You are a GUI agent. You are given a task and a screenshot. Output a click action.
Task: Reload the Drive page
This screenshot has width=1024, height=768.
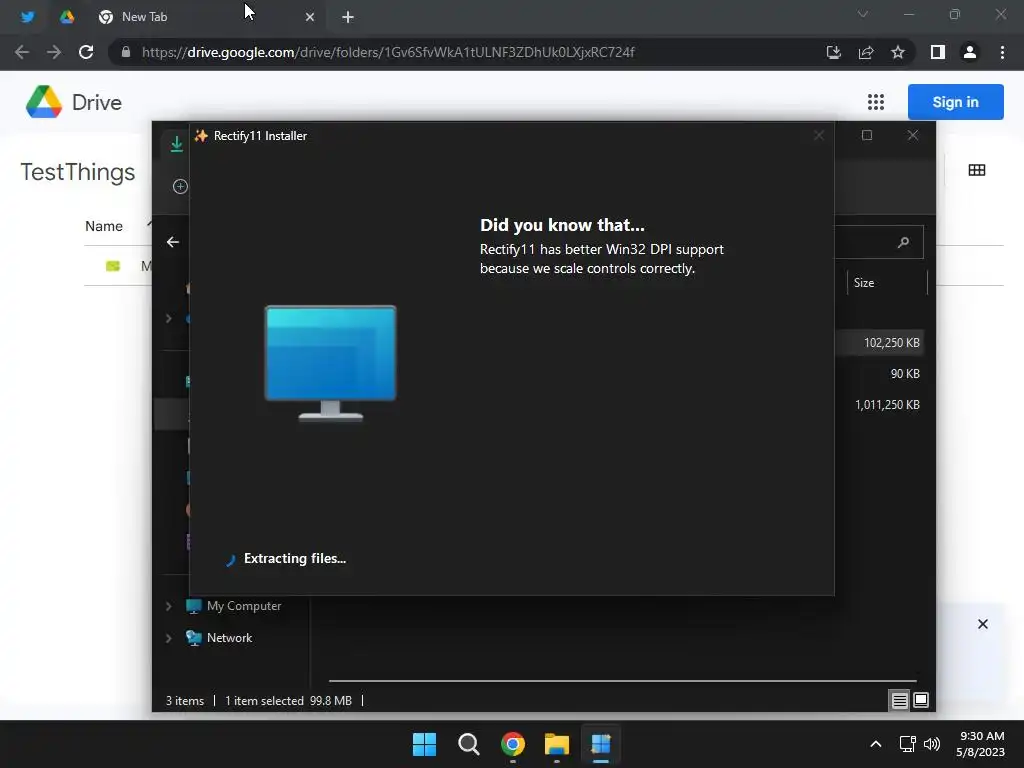pyautogui.click(x=86, y=52)
